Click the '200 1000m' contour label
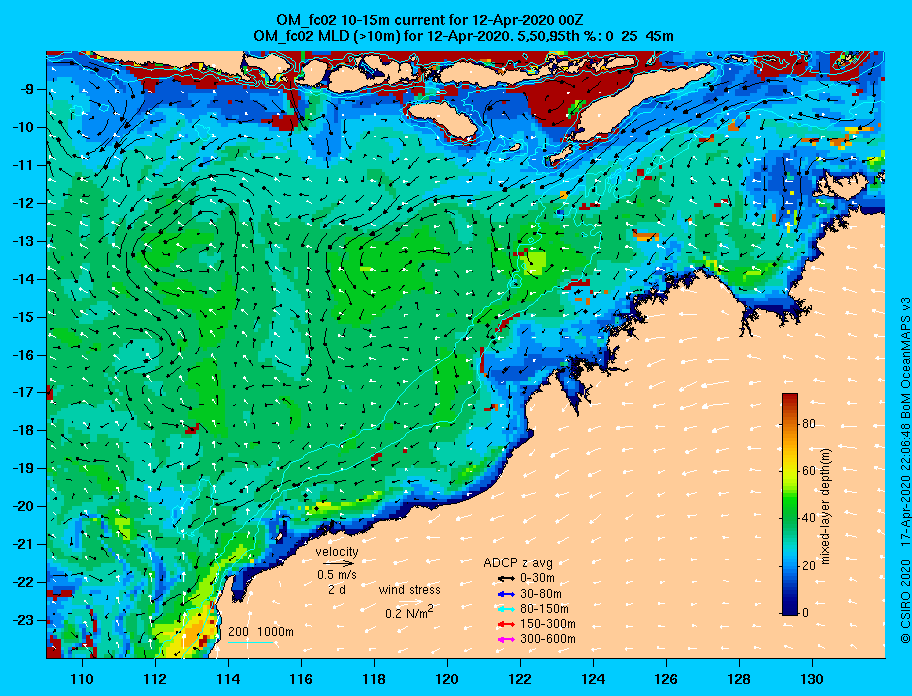The width and height of the screenshot is (912, 696). 261,631
